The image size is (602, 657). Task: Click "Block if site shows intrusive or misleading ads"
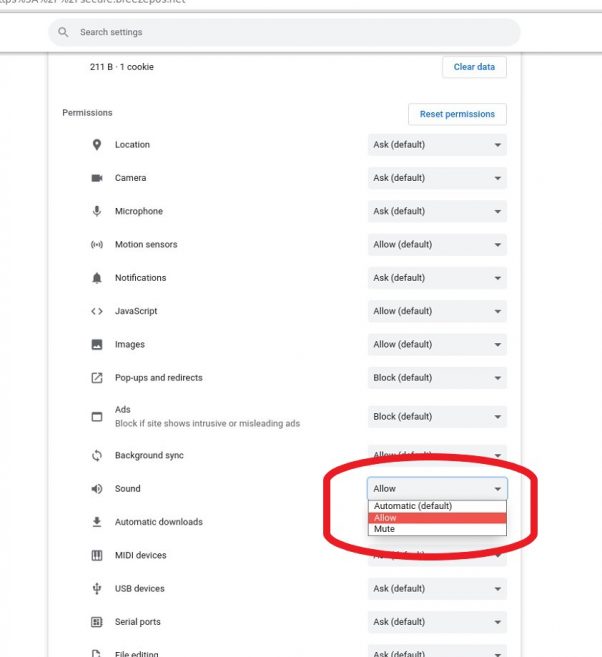(207, 424)
